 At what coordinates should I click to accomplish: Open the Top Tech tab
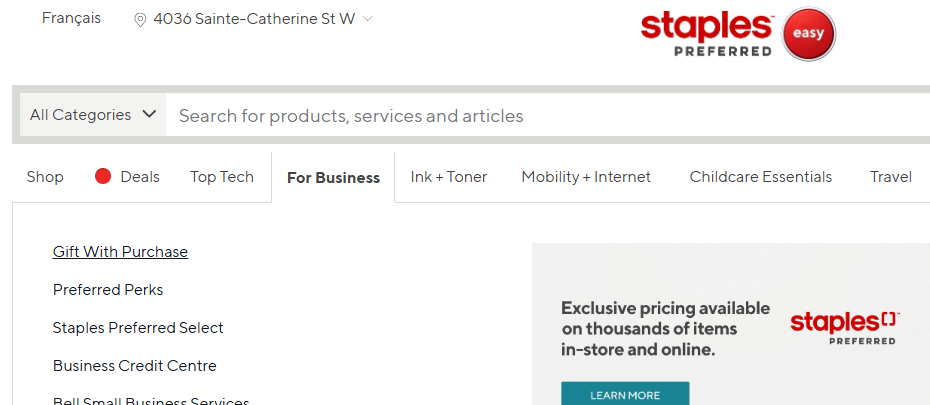tap(222, 177)
